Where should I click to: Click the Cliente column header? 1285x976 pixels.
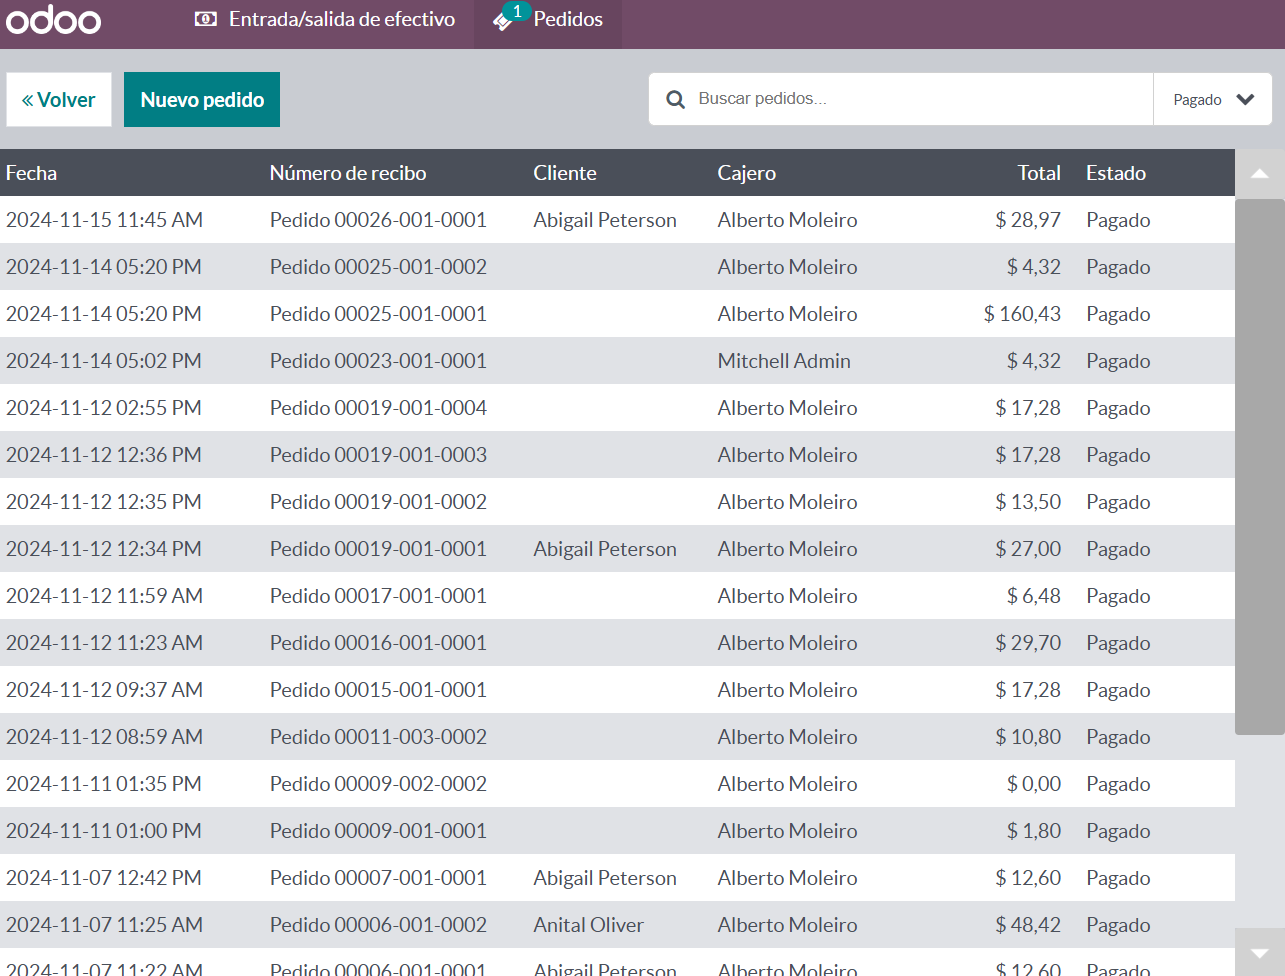point(565,173)
